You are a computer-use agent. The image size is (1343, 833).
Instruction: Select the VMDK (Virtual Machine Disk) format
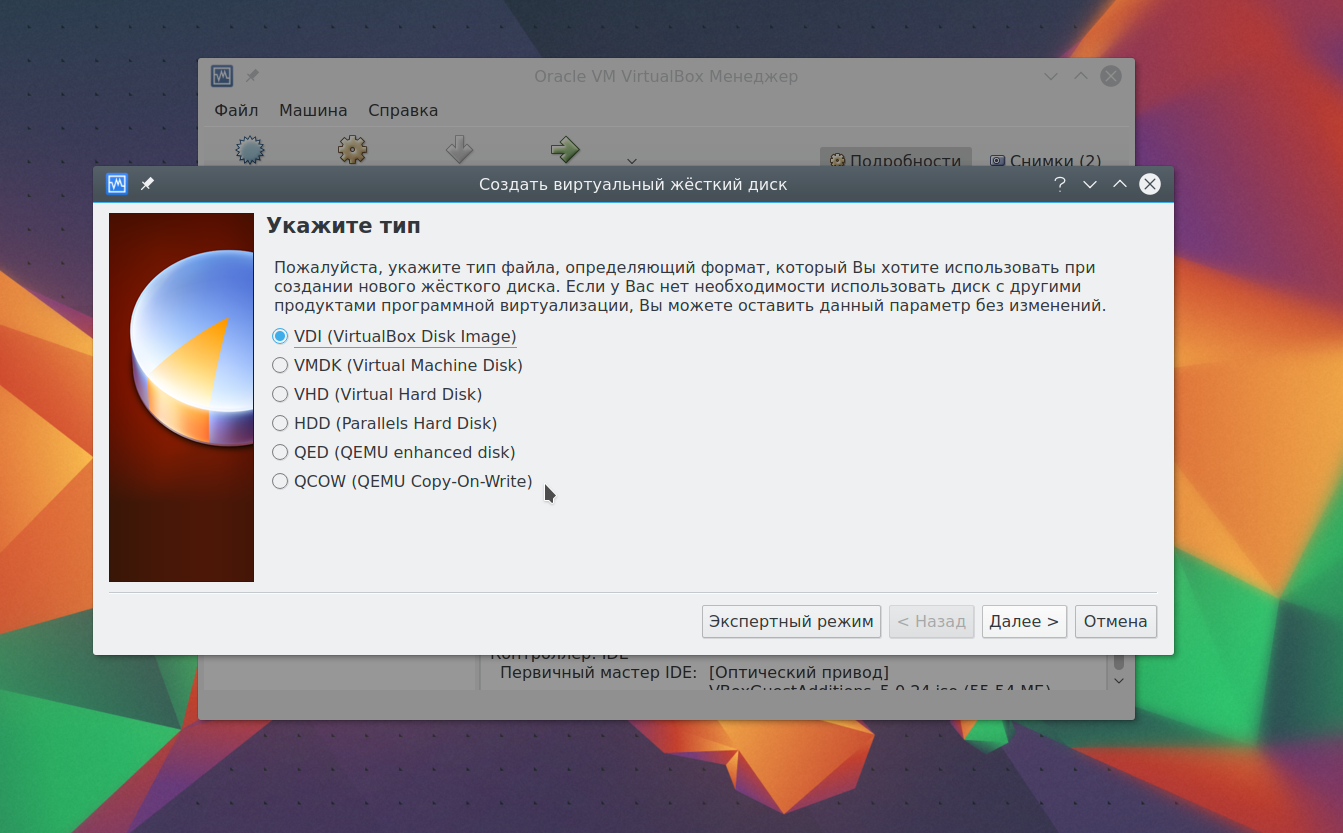(x=280, y=365)
